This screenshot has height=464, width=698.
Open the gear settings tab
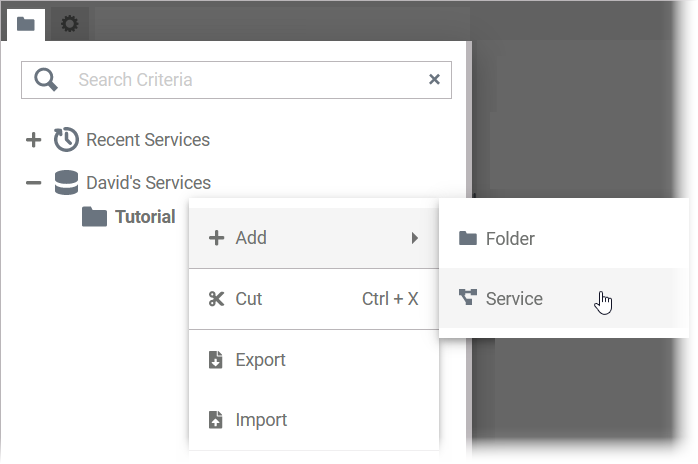[x=69, y=23]
